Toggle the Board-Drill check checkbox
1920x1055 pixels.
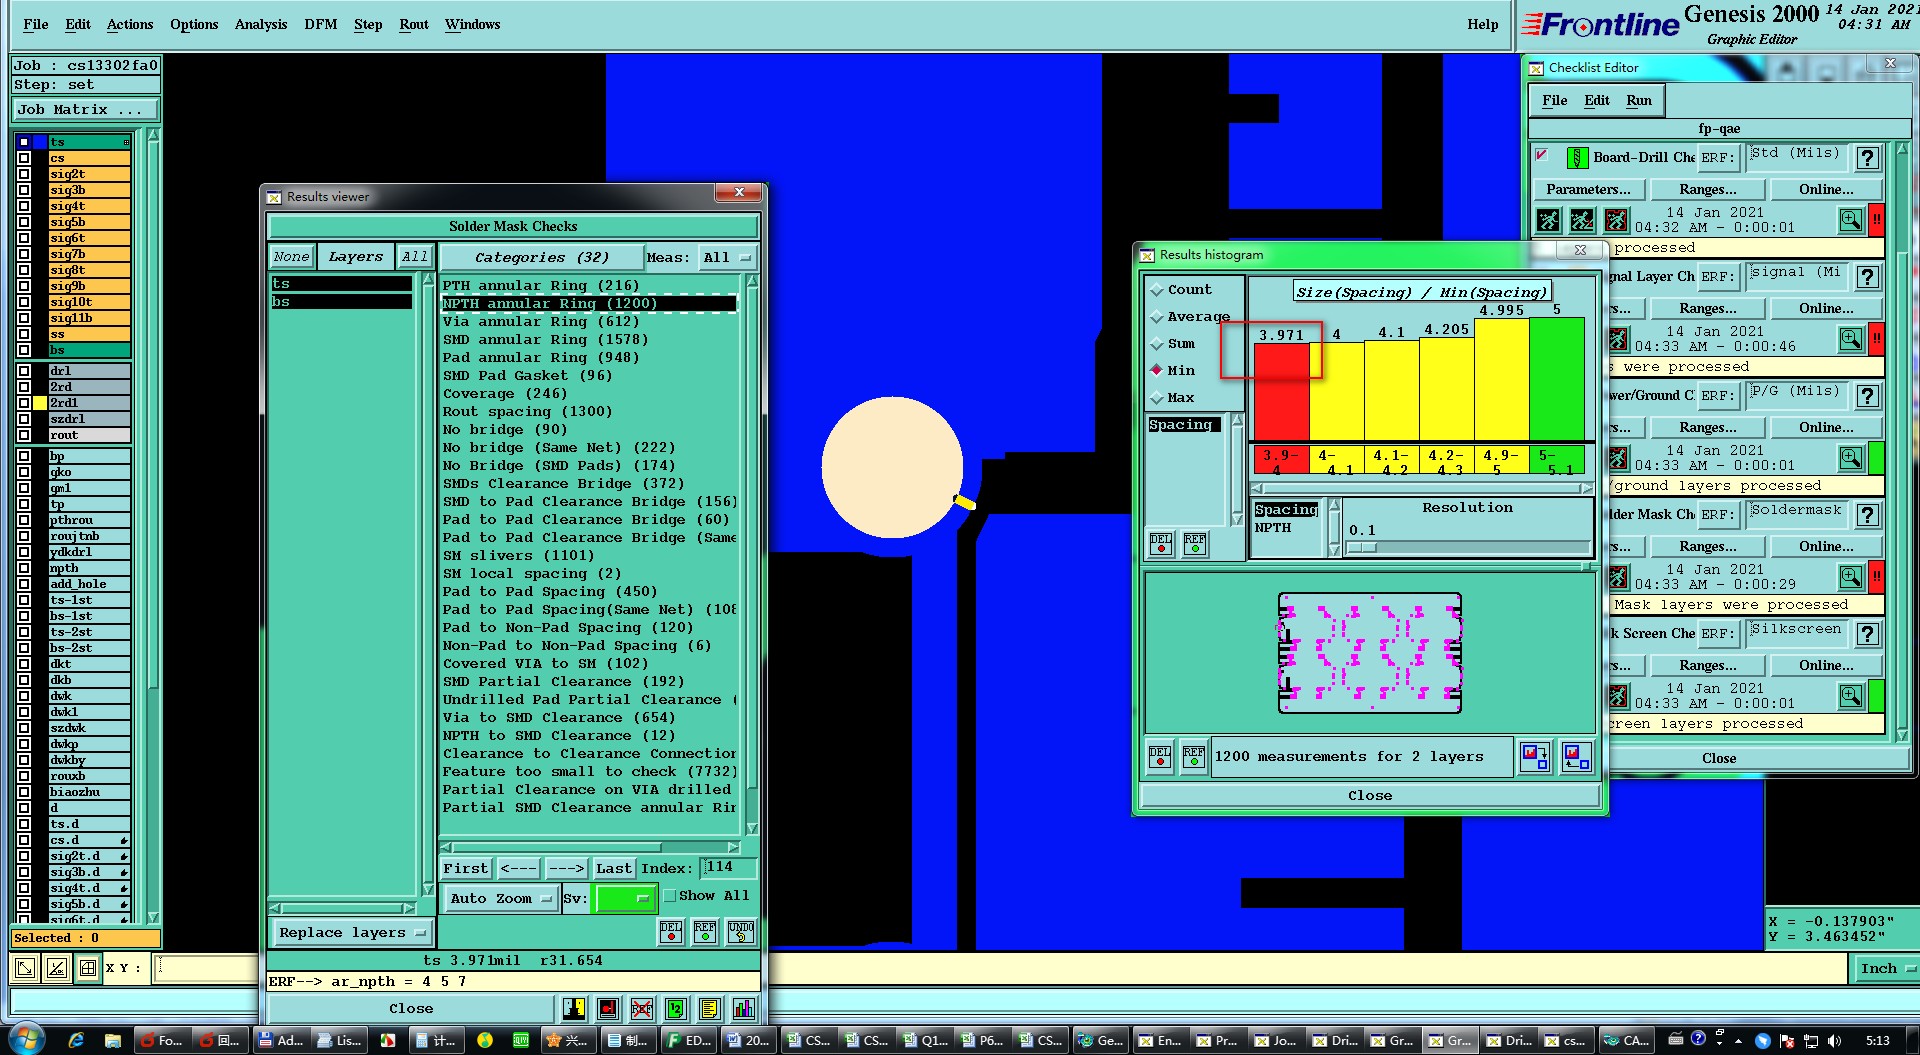point(1542,155)
